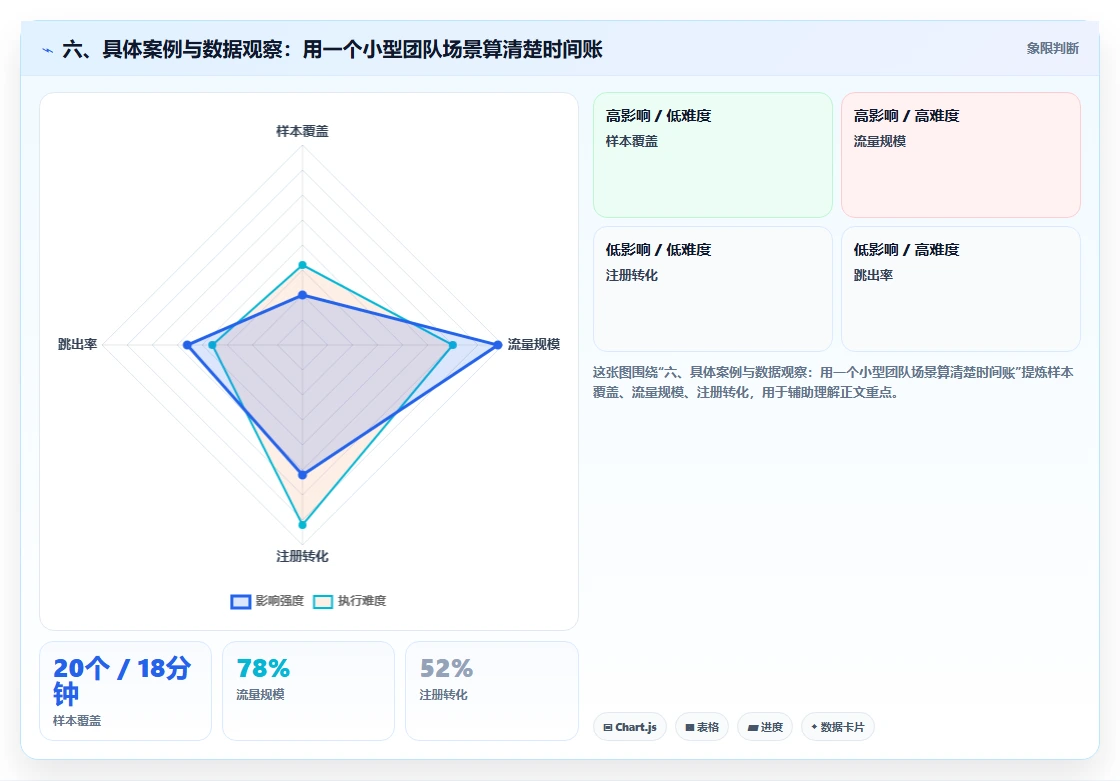Click the blue data point at 跳出率 axis
This screenshot has width=1120, height=781.
187,345
